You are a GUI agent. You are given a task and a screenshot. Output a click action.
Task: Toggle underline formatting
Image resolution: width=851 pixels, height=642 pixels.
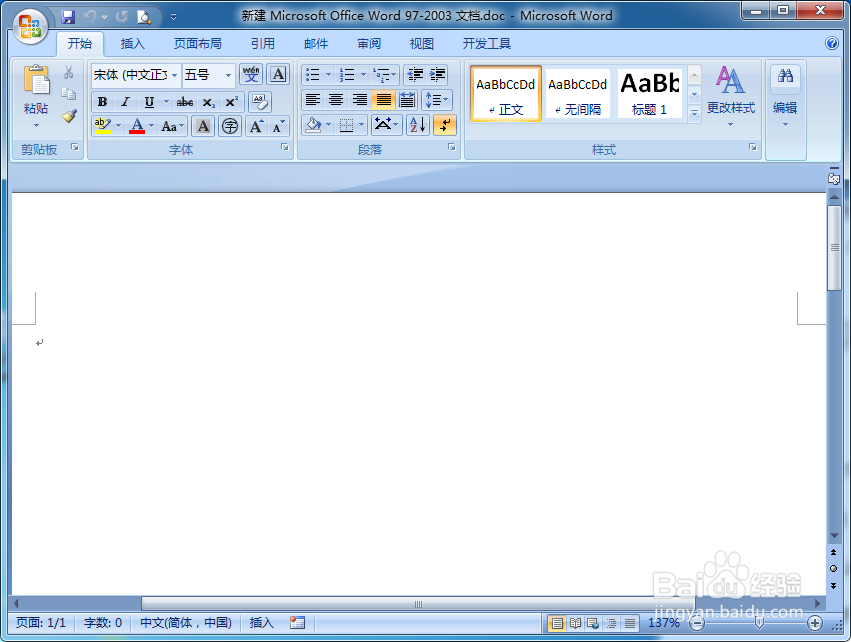tap(149, 101)
